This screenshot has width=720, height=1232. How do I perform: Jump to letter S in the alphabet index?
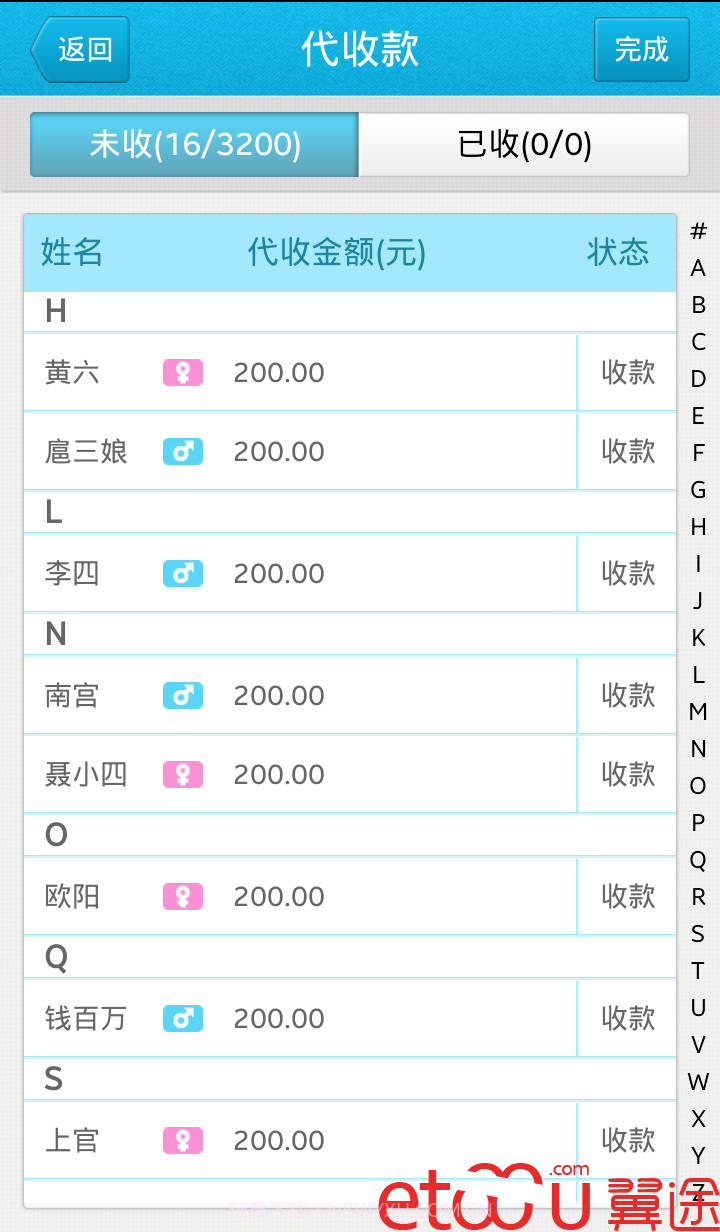pos(698,934)
